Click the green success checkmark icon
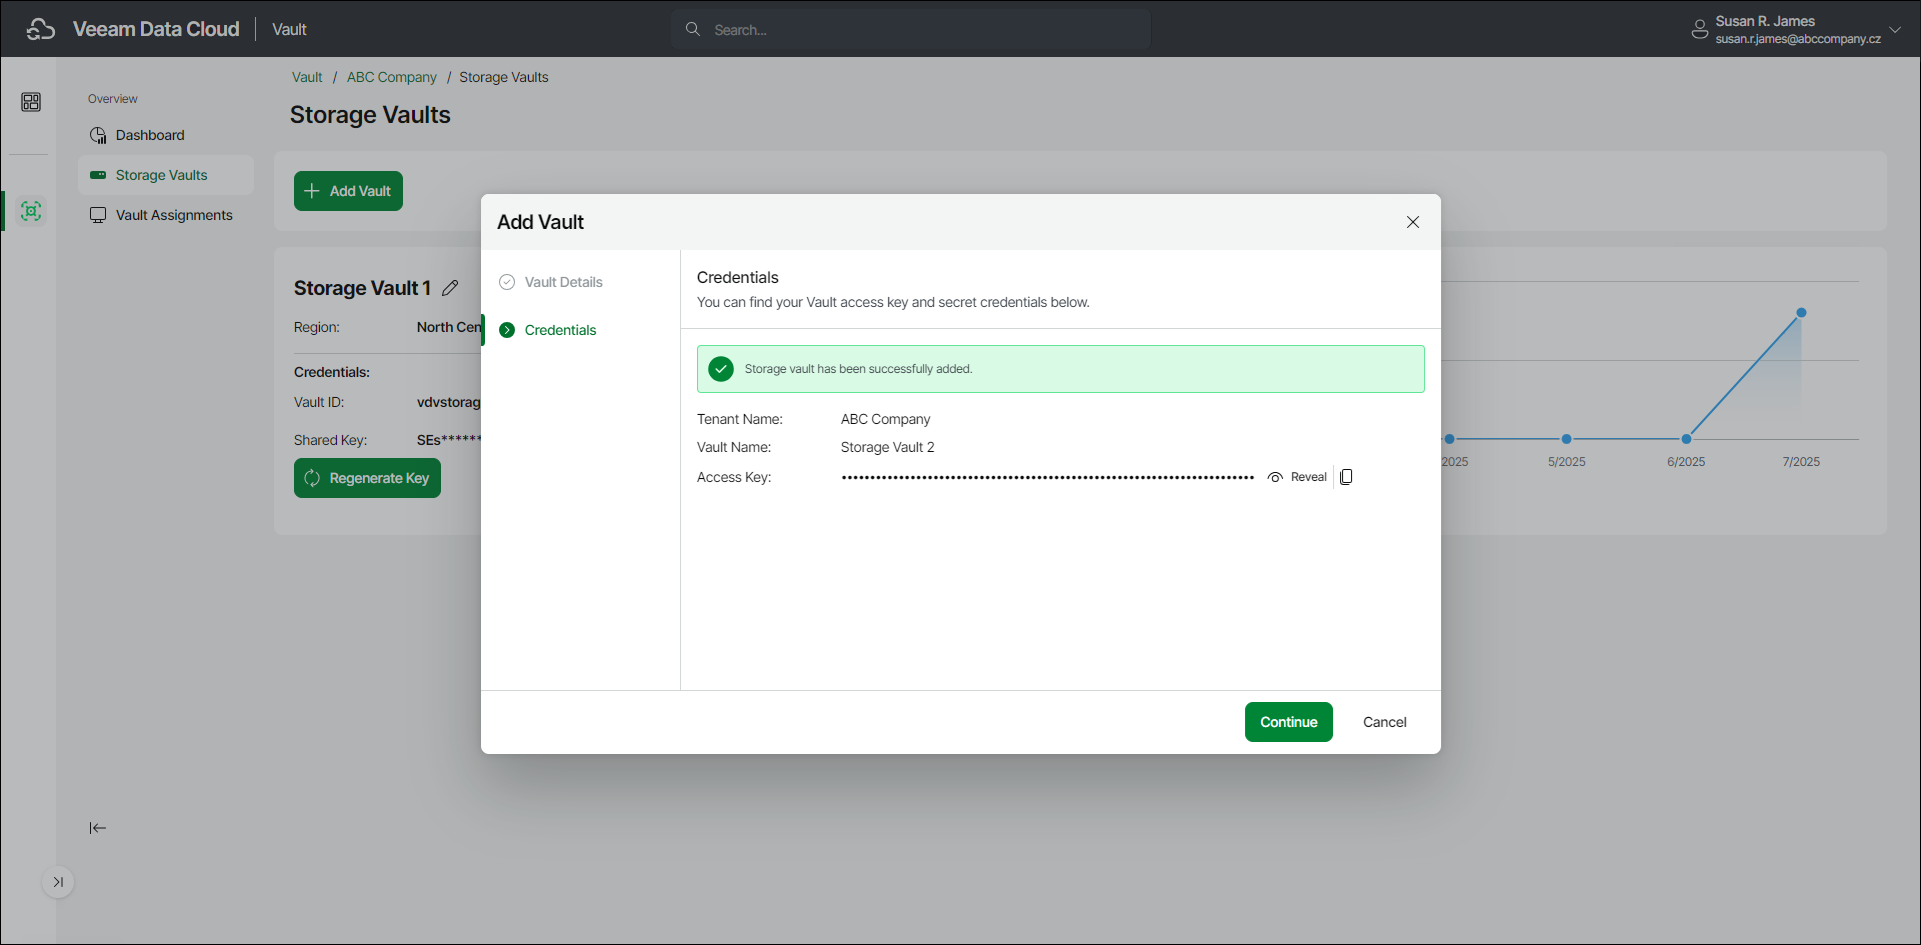Viewport: 1921px width, 945px height. coord(721,369)
